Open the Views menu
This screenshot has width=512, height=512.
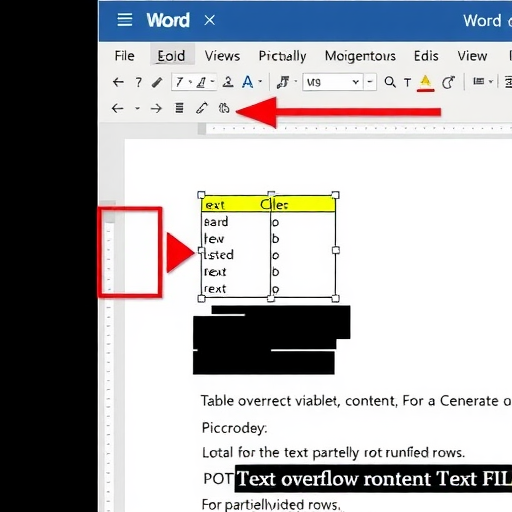pyautogui.click(x=222, y=56)
